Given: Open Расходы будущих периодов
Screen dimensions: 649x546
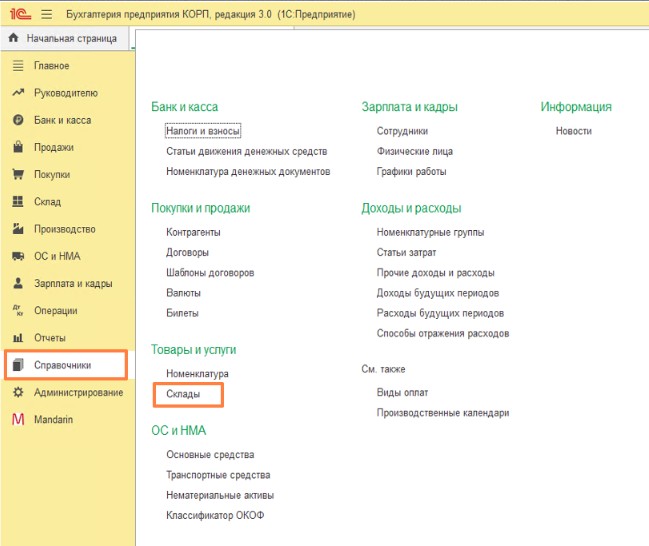Looking at the screenshot, I should (440, 313).
